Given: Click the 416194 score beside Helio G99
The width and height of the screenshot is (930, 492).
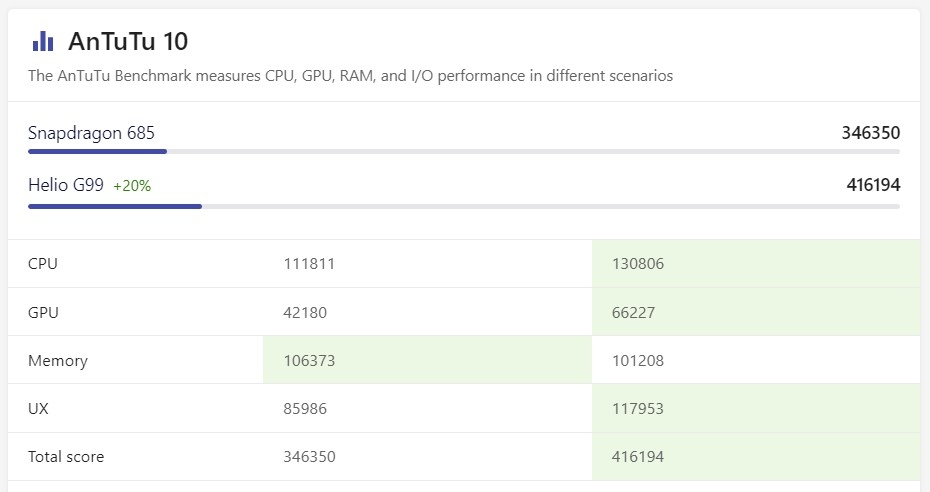Looking at the screenshot, I should click(x=873, y=185).
